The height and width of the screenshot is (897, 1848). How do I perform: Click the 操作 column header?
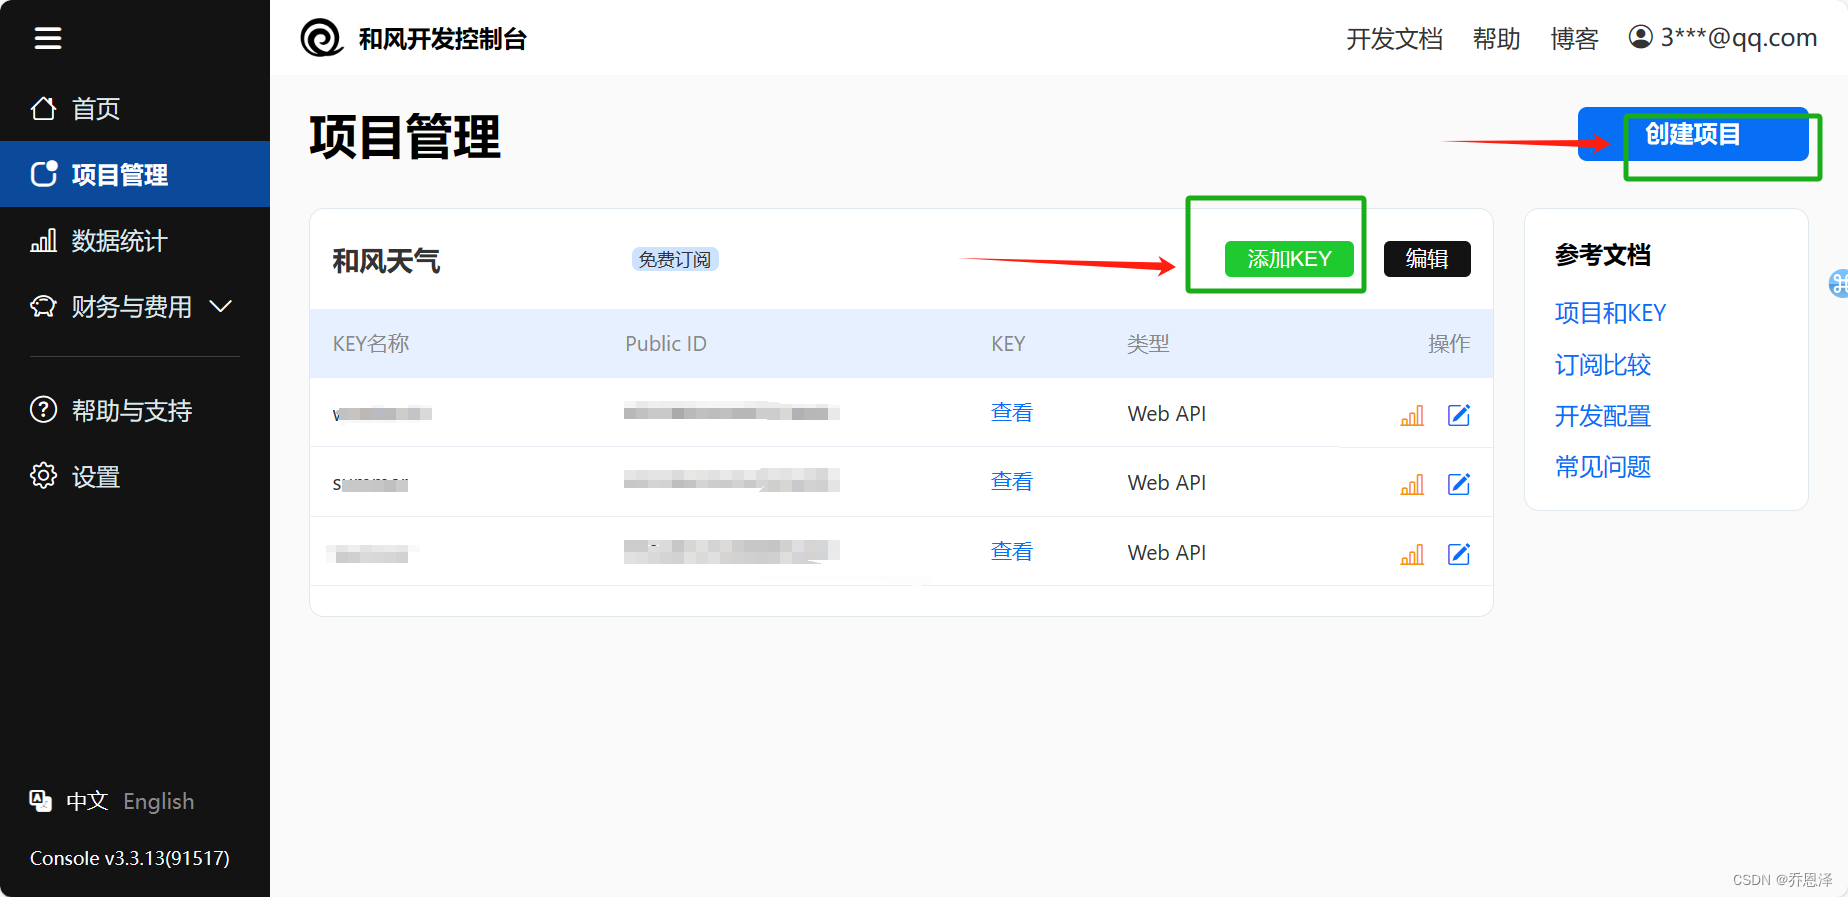point(1449,344)
